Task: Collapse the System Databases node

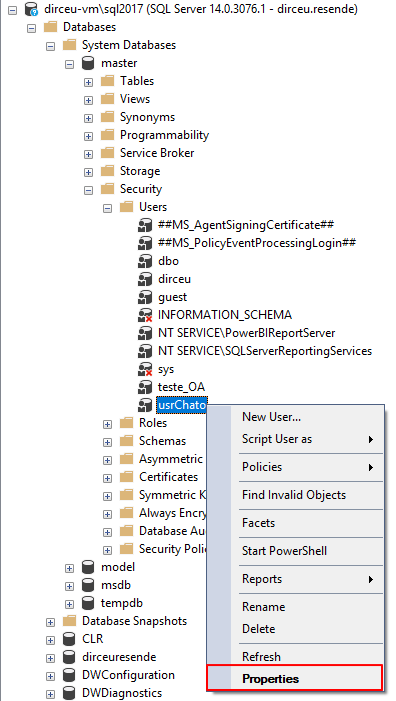Action: click(x=51, y=46)
